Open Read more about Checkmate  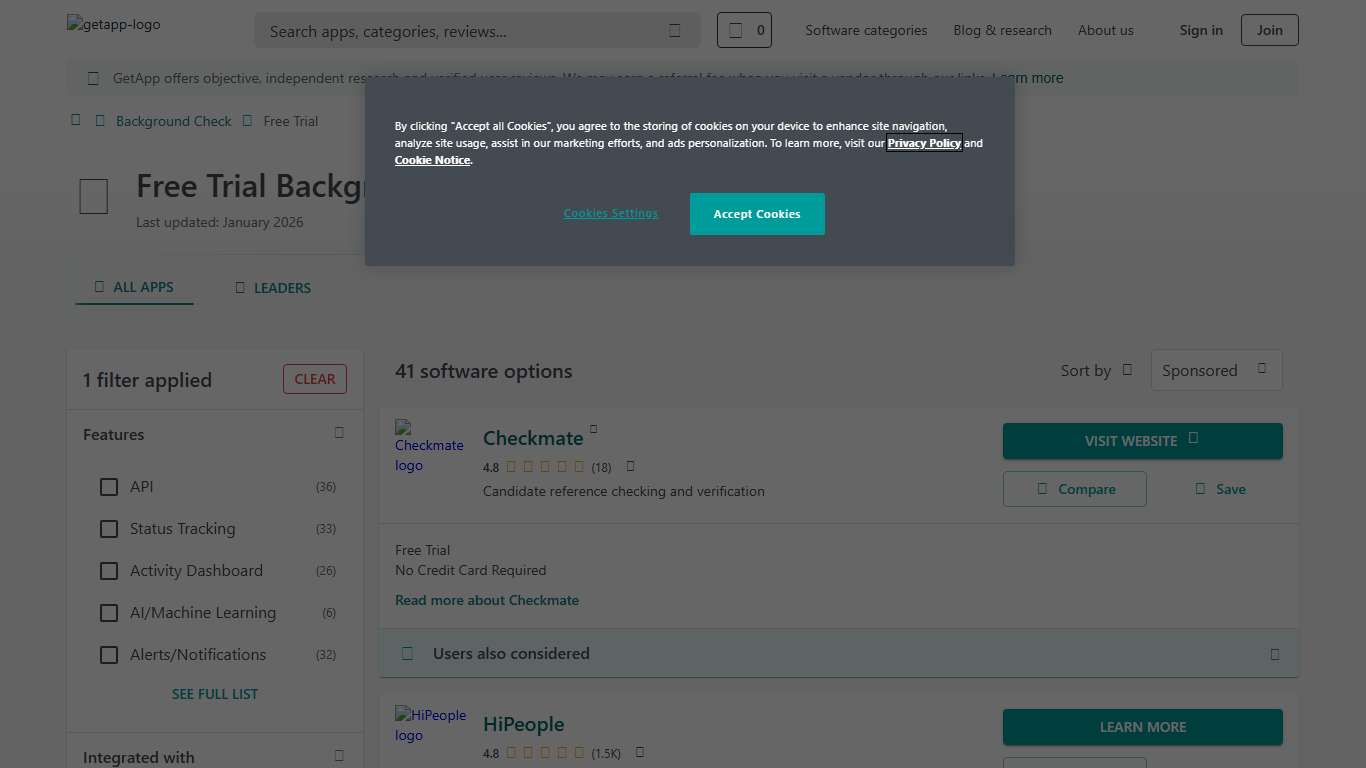coord(487,600)
